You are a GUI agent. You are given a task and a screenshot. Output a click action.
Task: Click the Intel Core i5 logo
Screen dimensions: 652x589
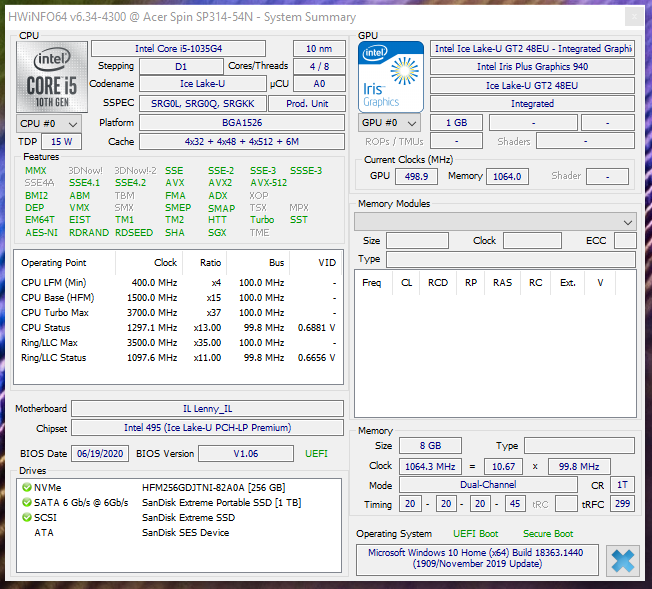pos(51,77)
